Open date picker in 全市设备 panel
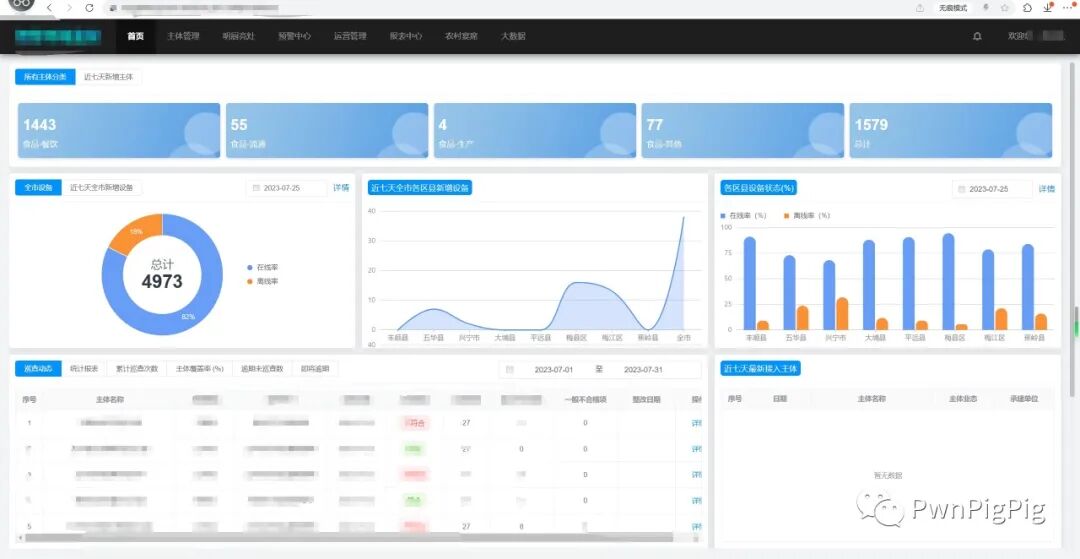 pos(287,188)
